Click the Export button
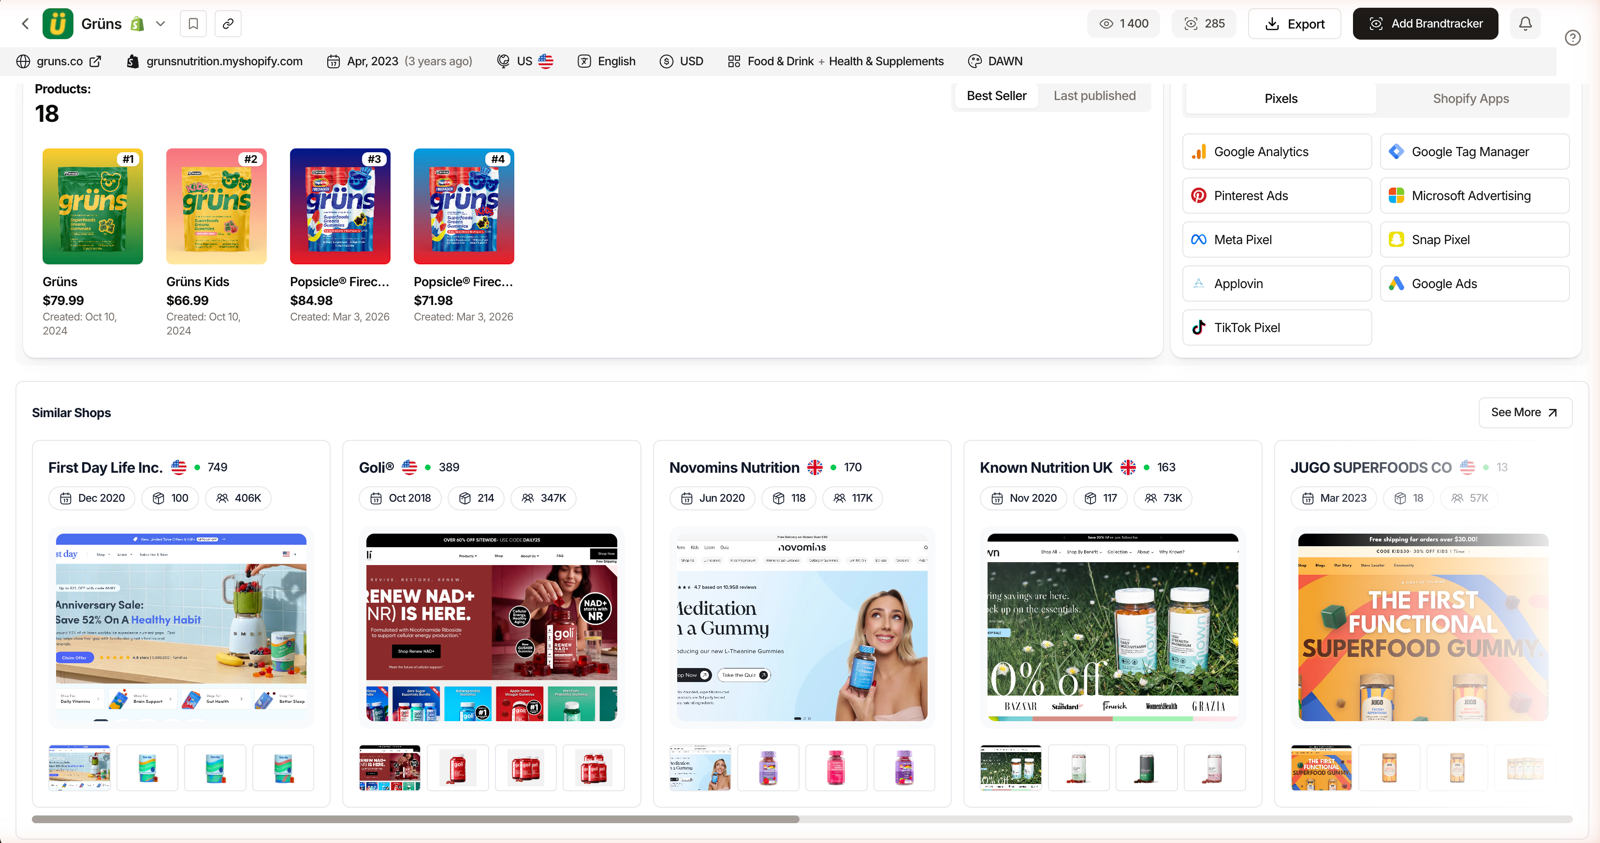This screenshot has height=843, width=1600. 1295,24
